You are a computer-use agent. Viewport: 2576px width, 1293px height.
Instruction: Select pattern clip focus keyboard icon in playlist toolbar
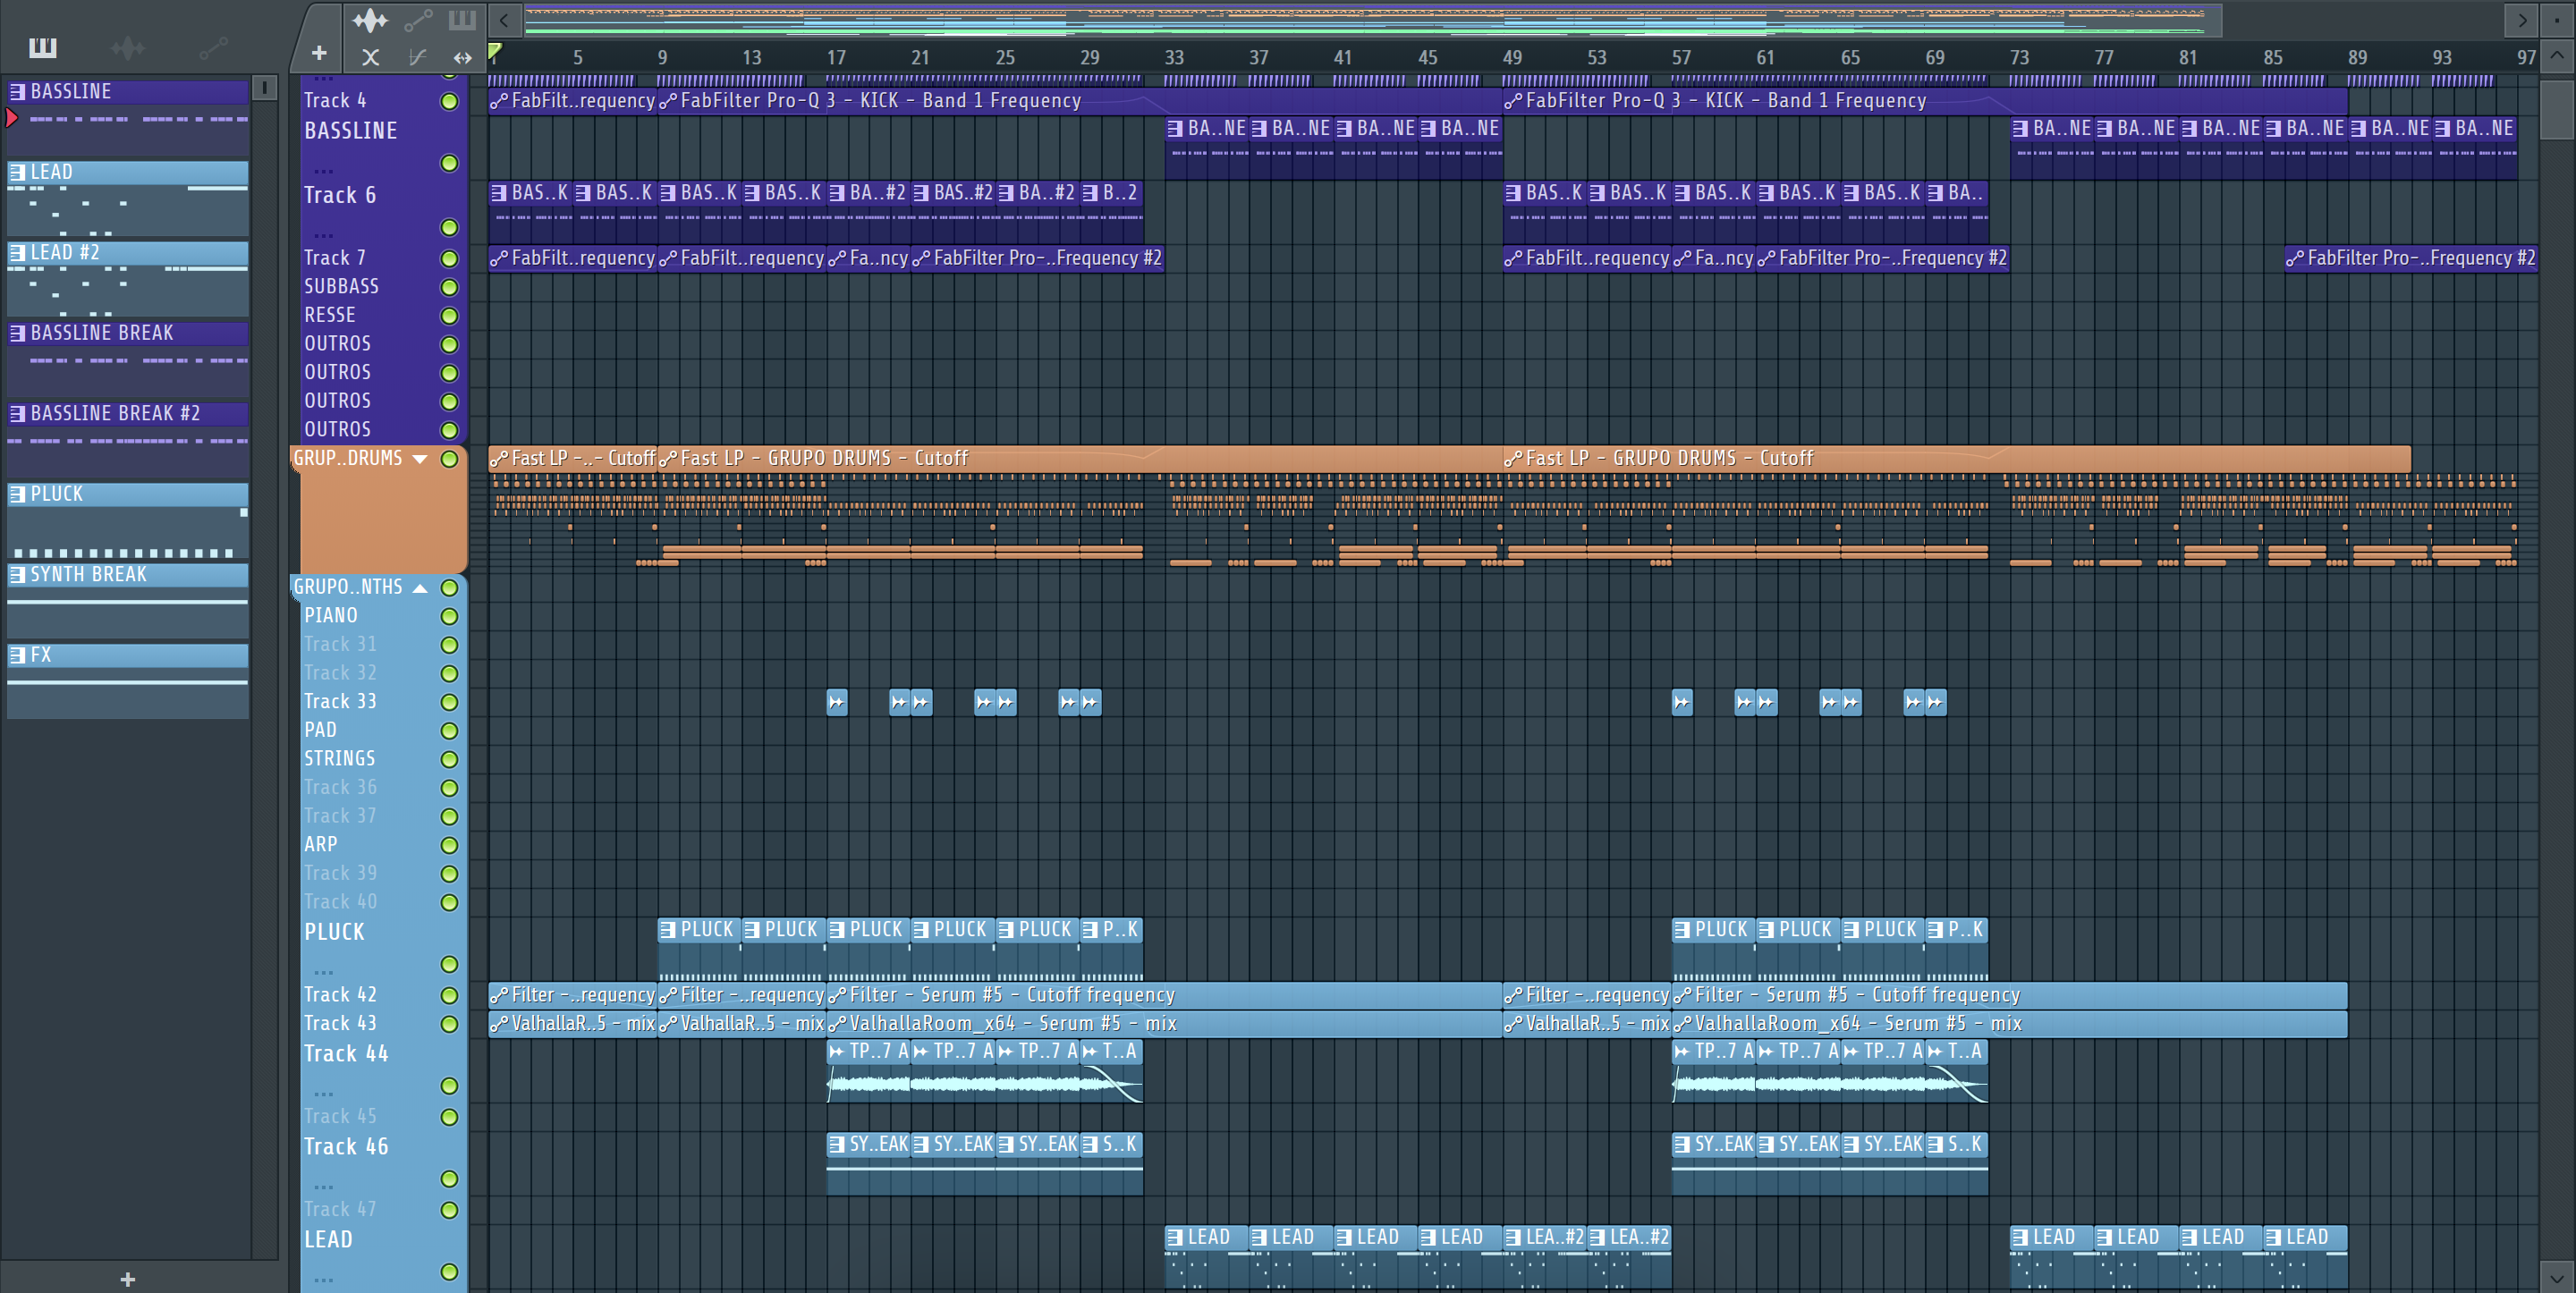coord(462,19)
